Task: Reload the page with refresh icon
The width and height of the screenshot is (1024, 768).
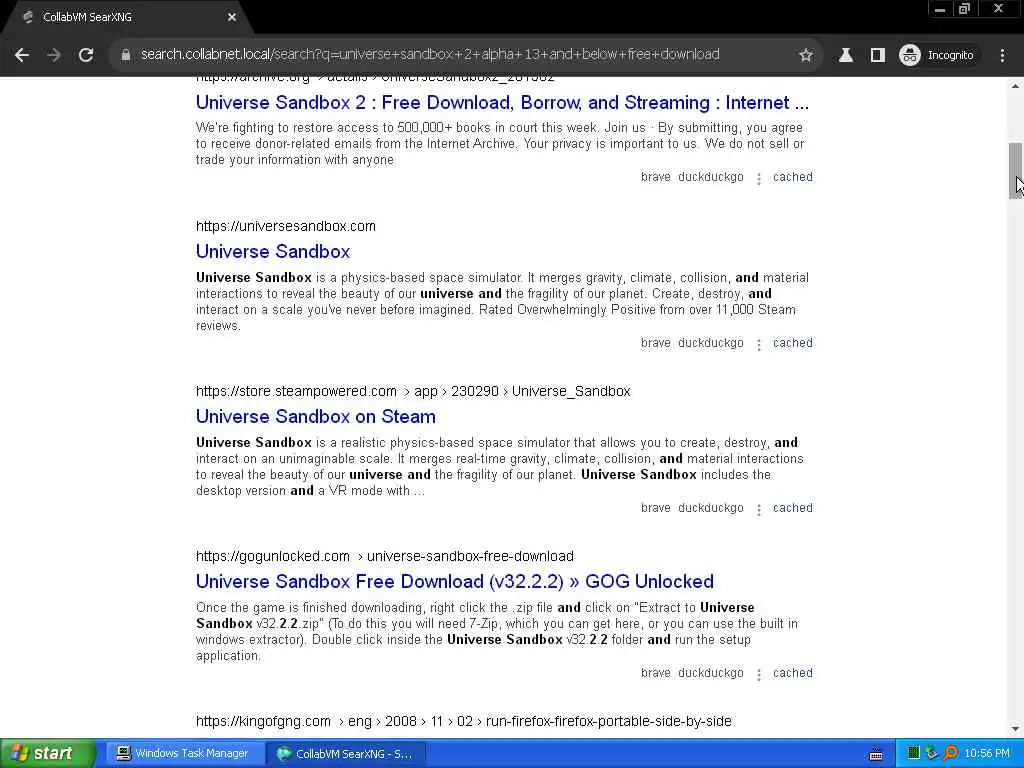Action: point(86,55)
